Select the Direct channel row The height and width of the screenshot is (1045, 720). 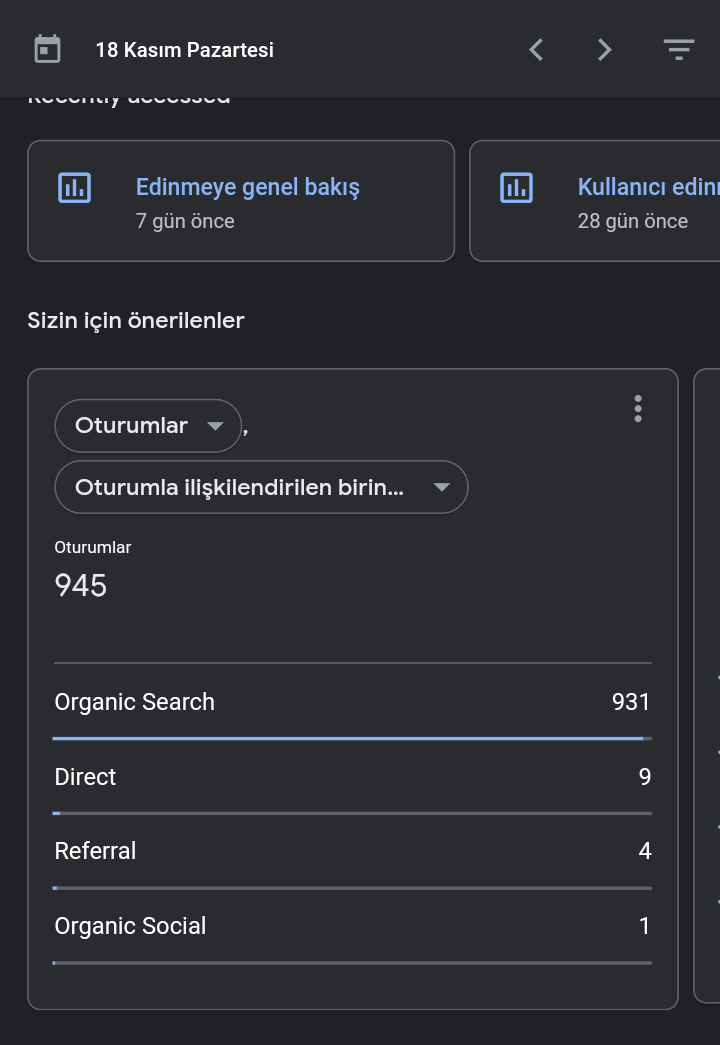pos(353,777)
